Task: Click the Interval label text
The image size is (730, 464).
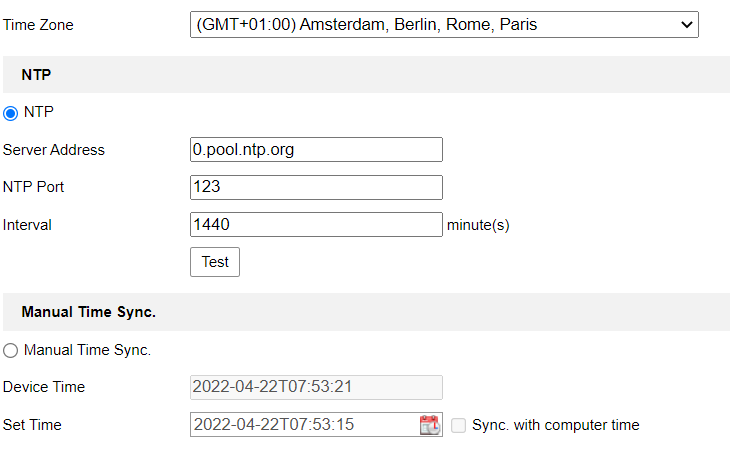Action: (x=27, y=225)
